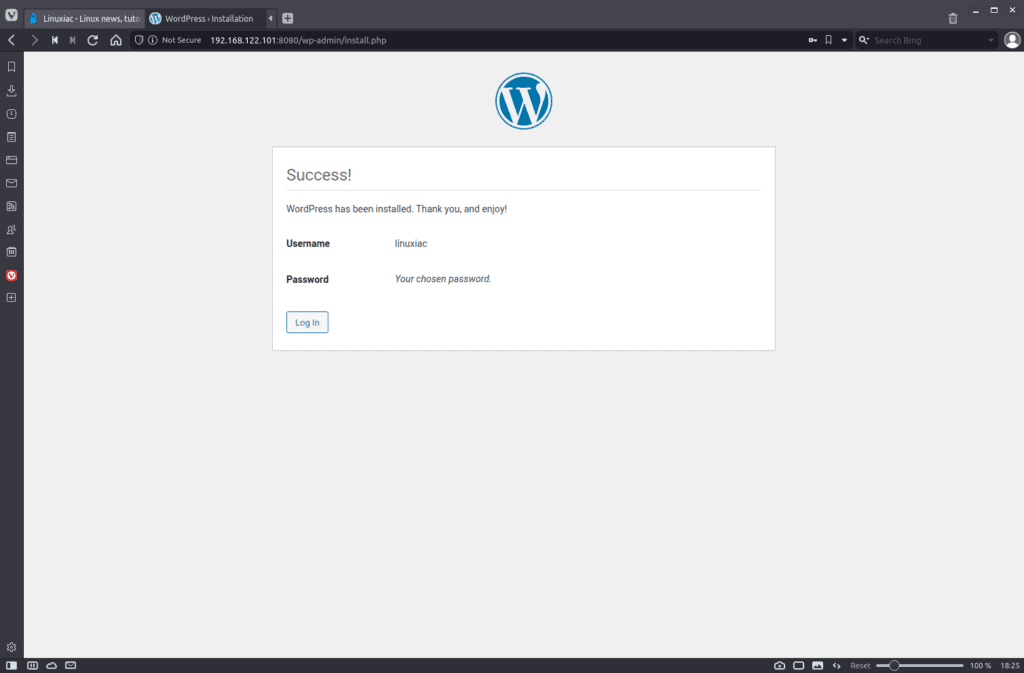Open the Bookmarks panel
This screenshot has width=1024, height=673.
click(11, 67)
